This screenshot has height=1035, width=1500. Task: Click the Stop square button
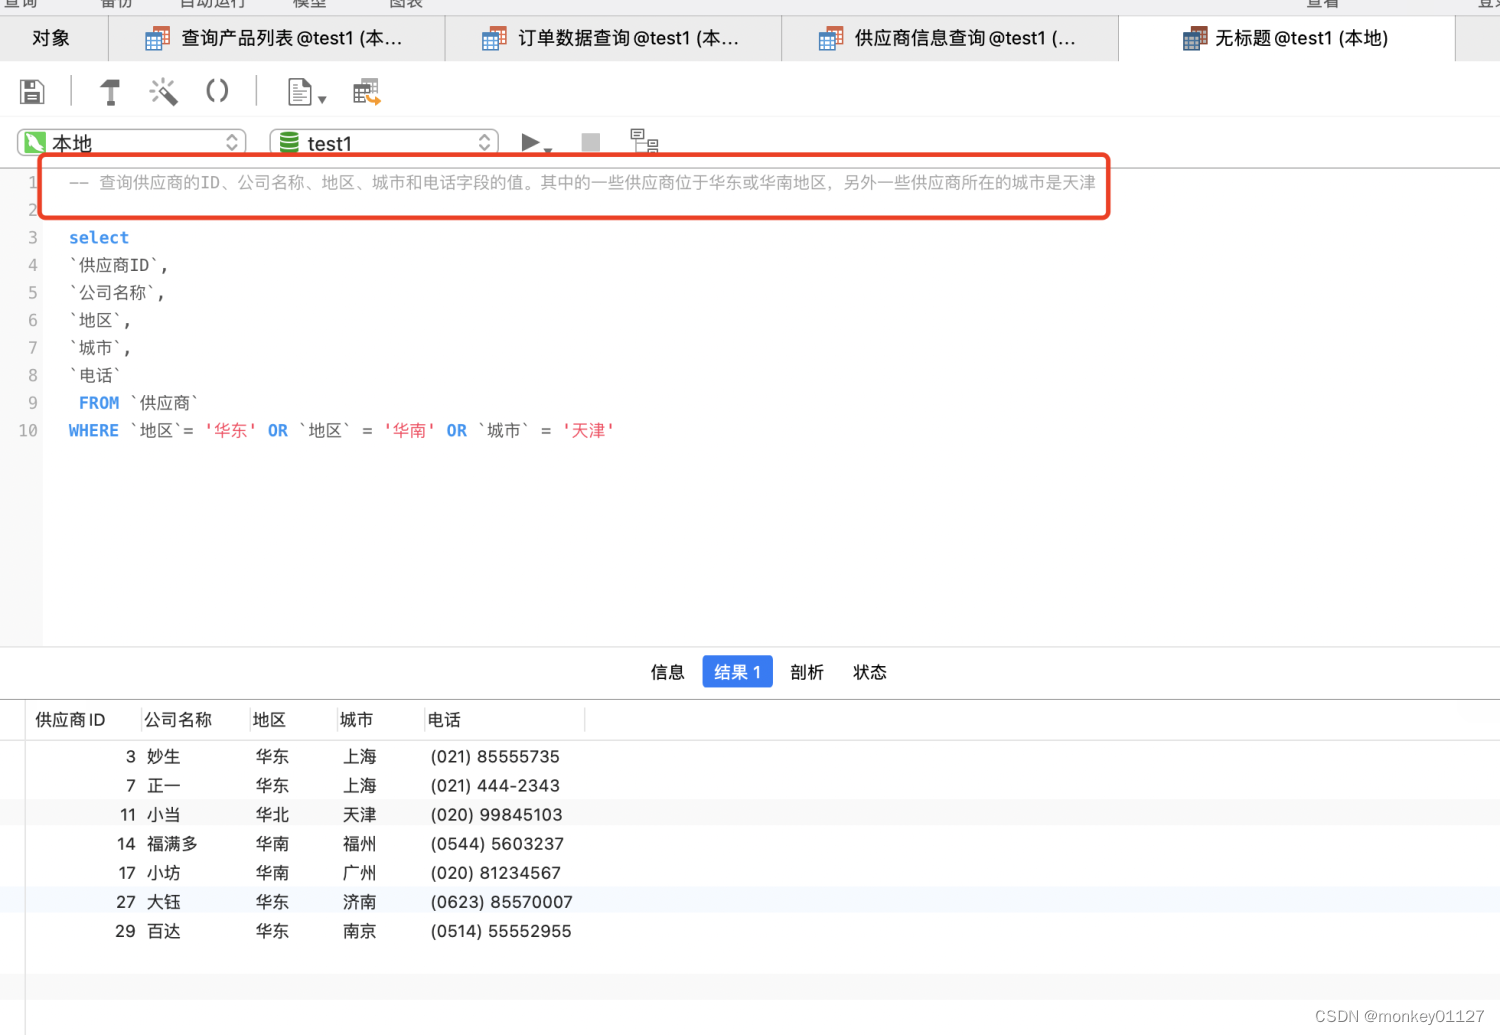tap(591, 142)
